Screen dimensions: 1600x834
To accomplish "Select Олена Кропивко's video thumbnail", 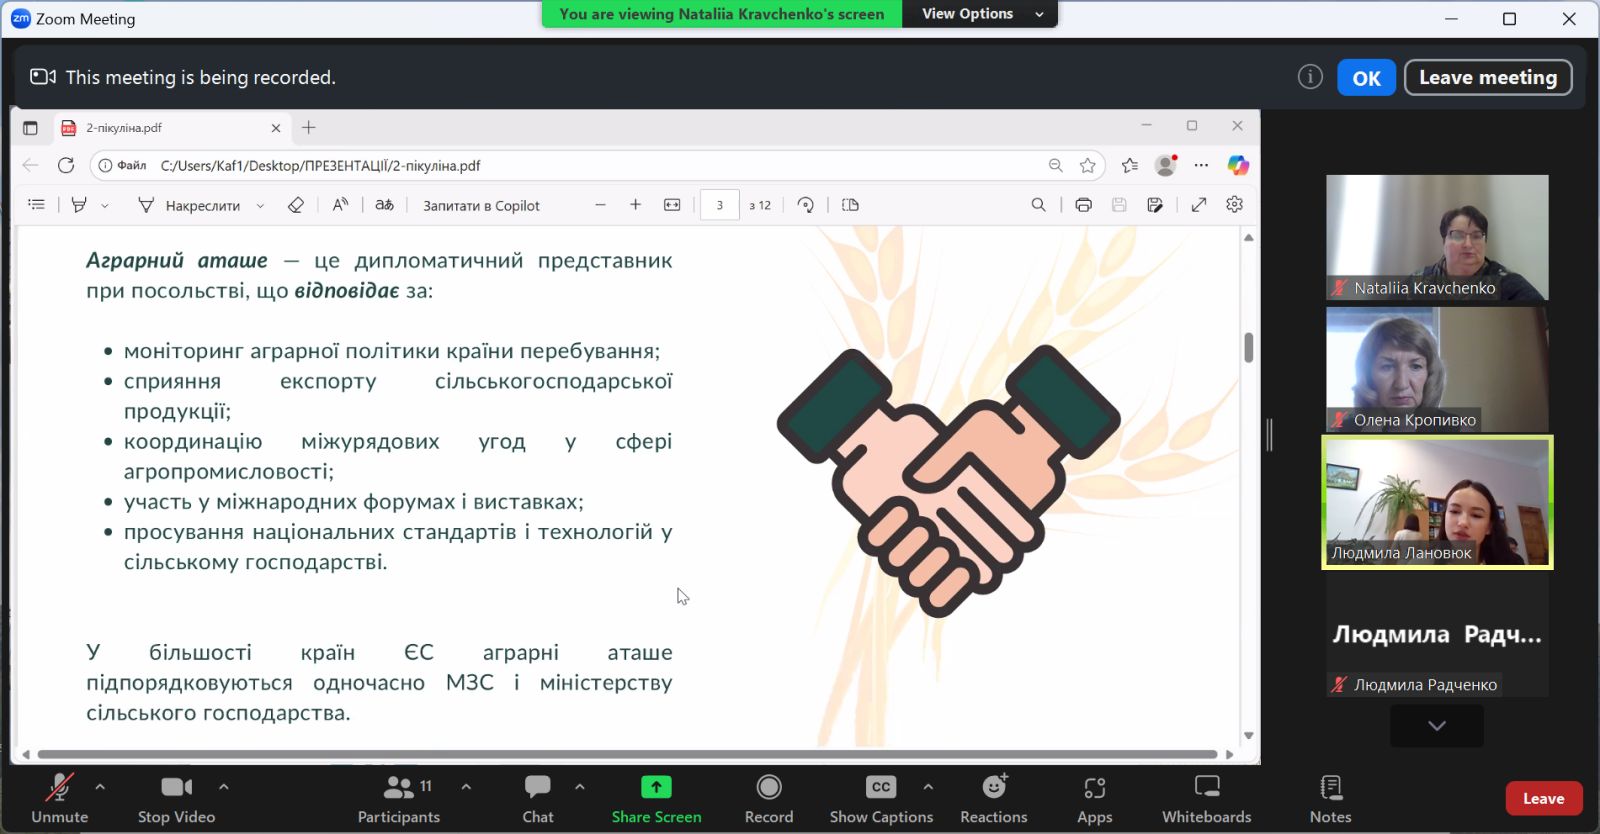I will click(x=1437, y=369).
